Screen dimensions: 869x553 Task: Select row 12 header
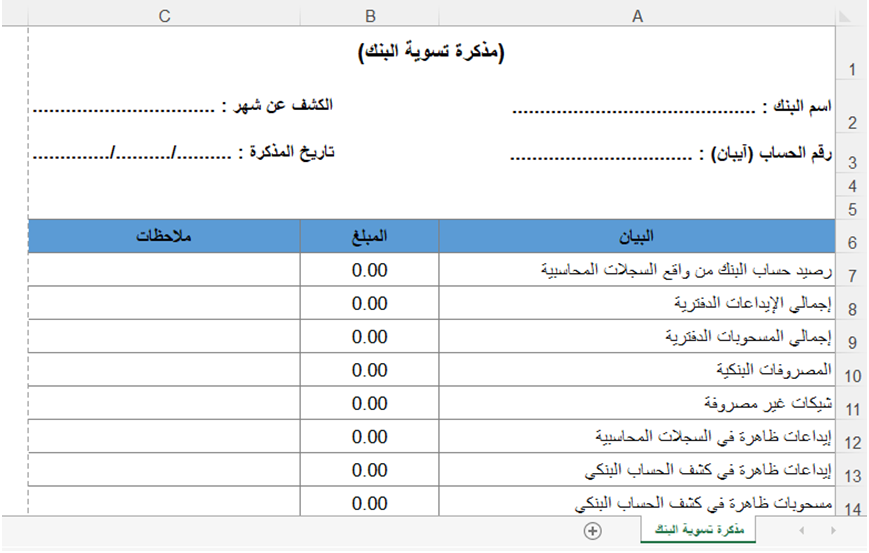[852, 442]
